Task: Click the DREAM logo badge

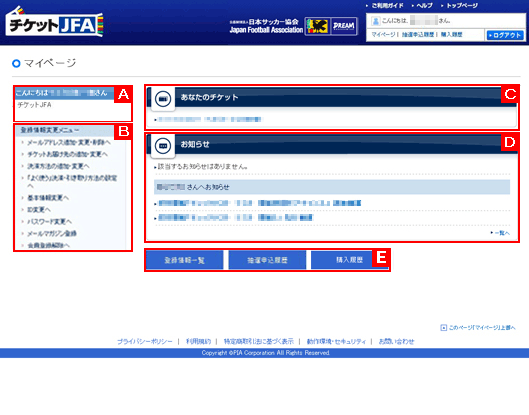Action: click(344, 26)
